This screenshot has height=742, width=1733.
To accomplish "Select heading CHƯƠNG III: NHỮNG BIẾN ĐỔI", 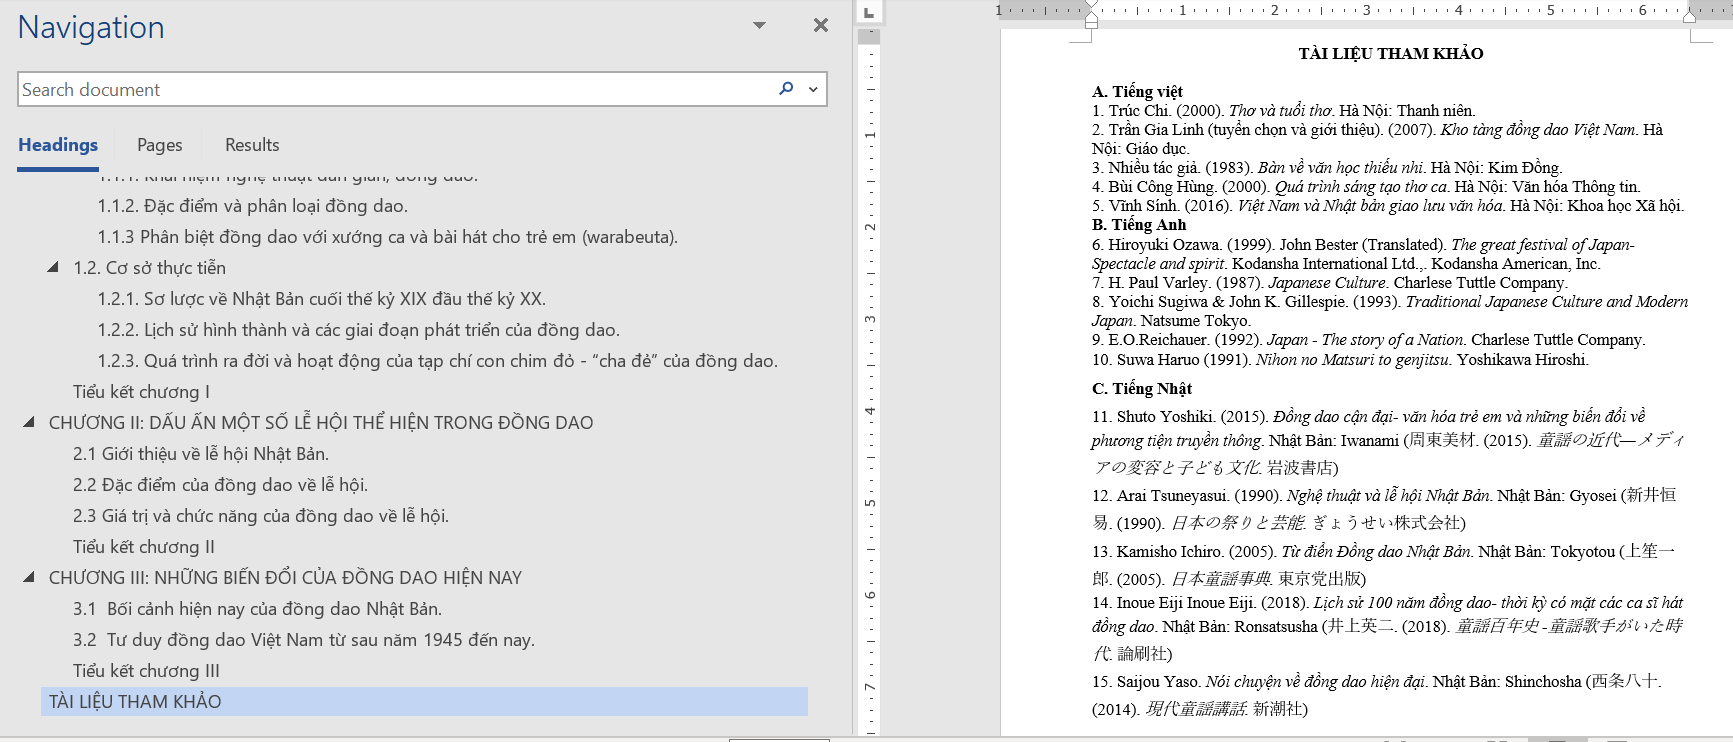I will tap(286, 578).
